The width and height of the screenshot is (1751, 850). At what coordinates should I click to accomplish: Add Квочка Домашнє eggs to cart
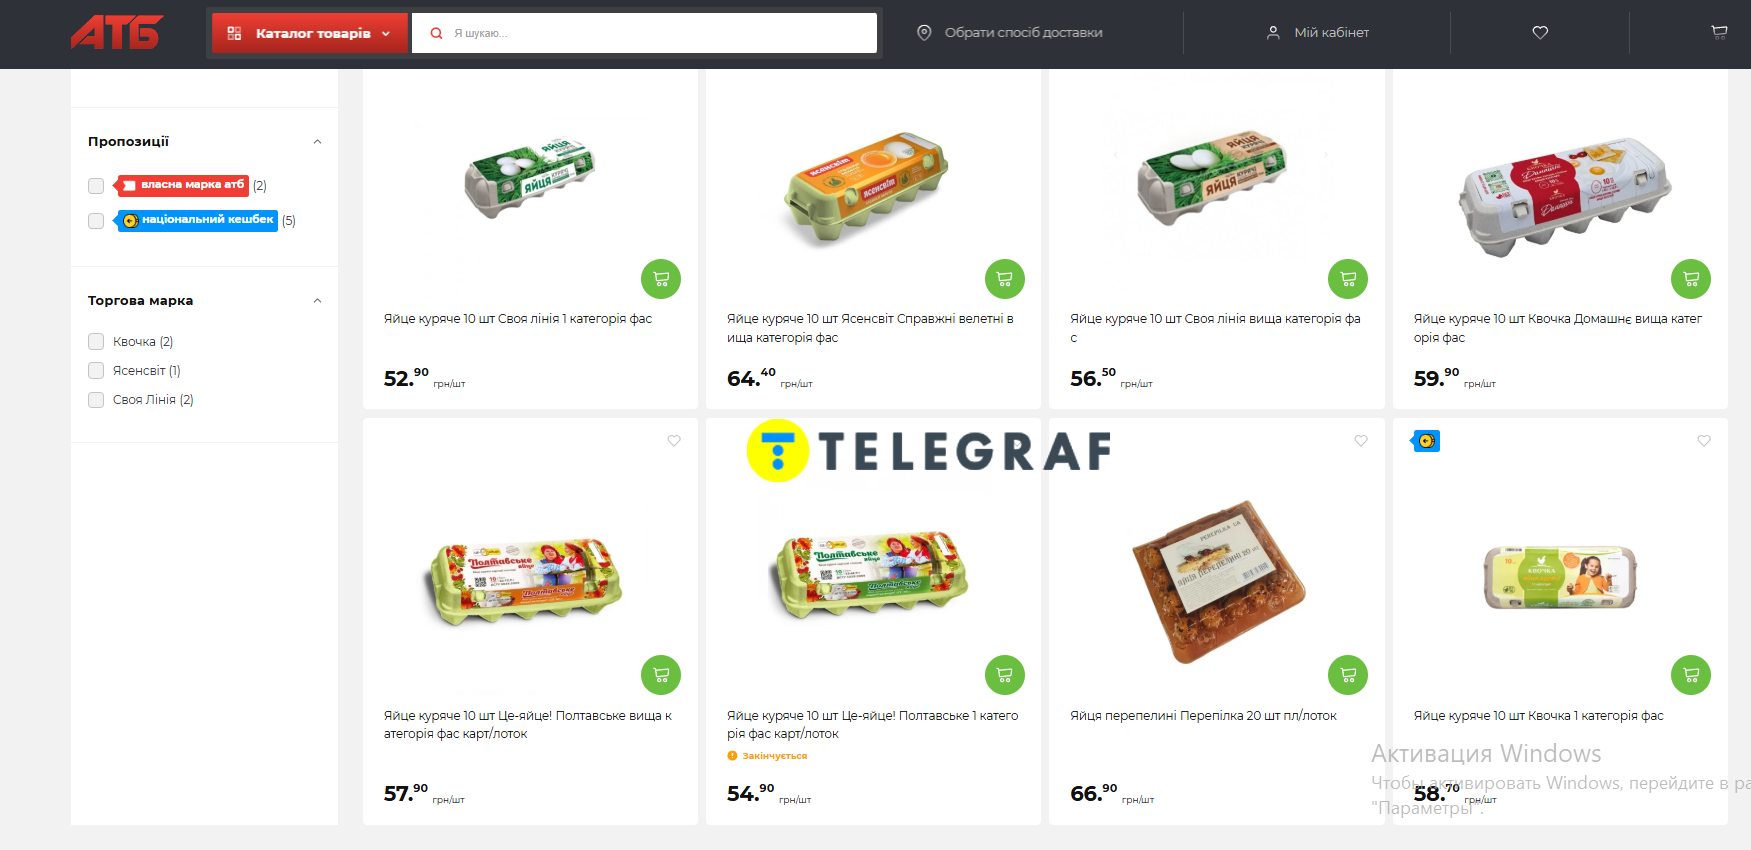1691,279
